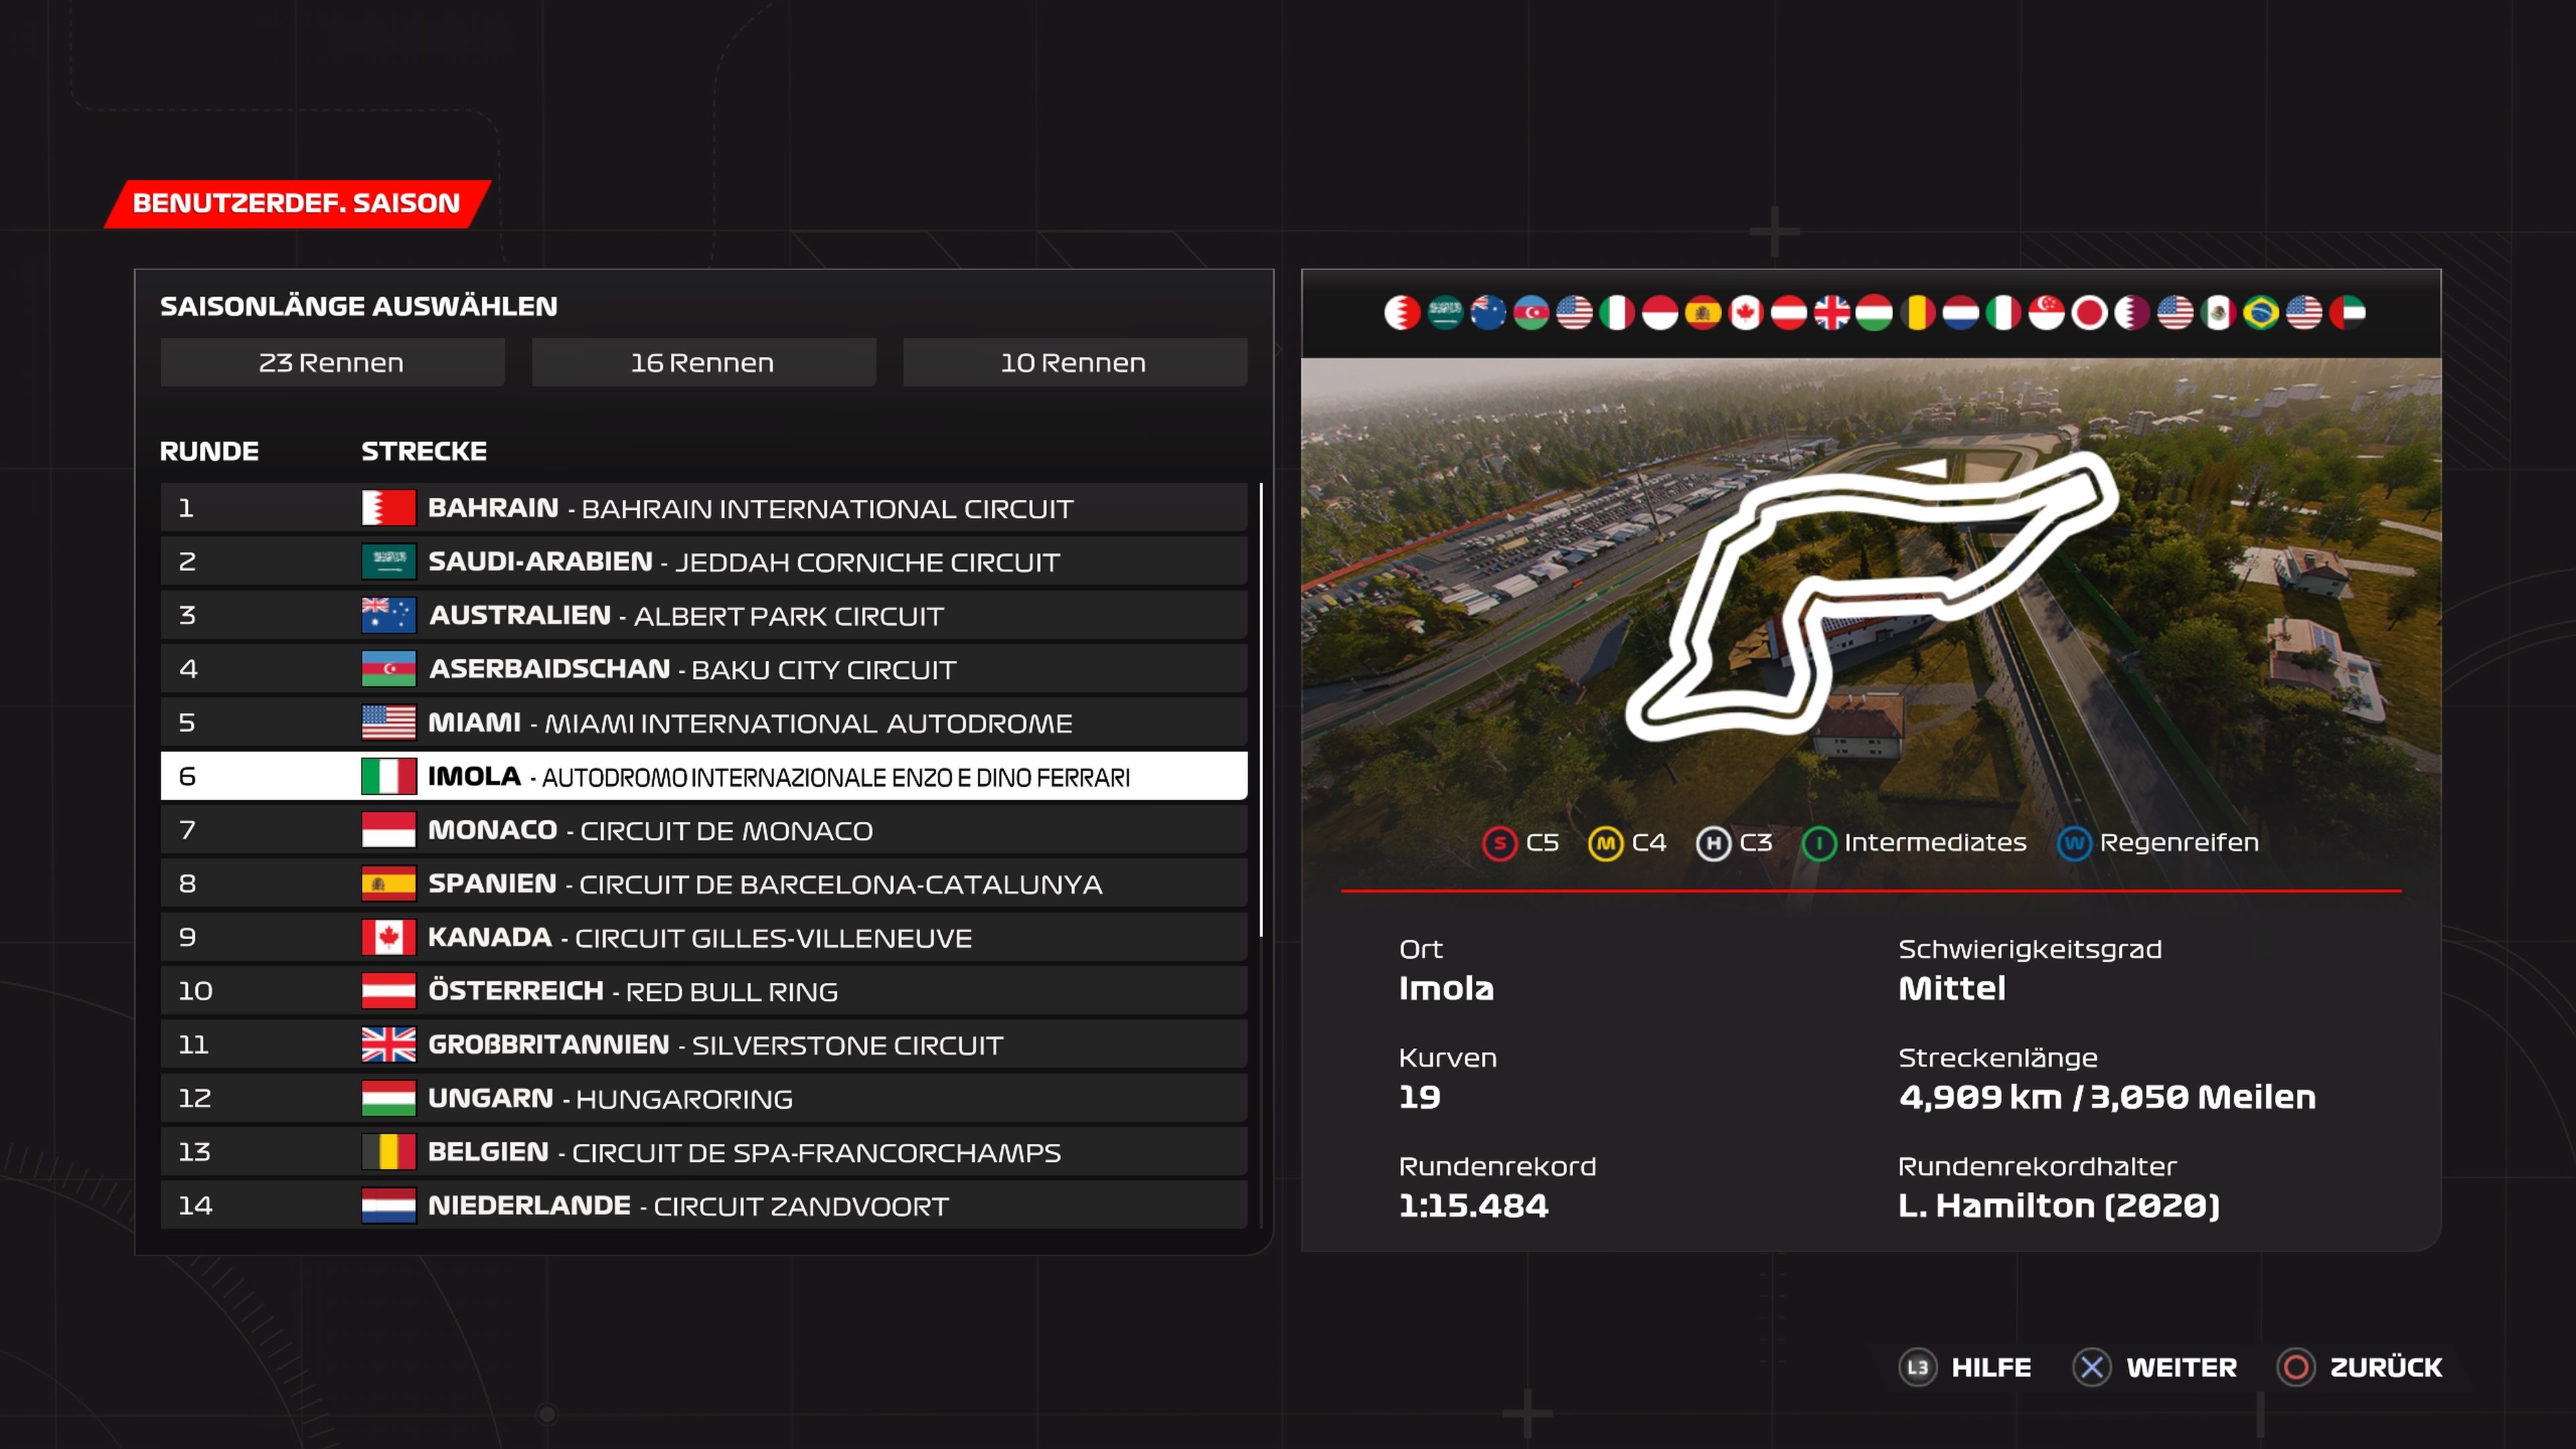
Task: Click the Brazil flag in the top flag strip
Action: click(2261, 313)
